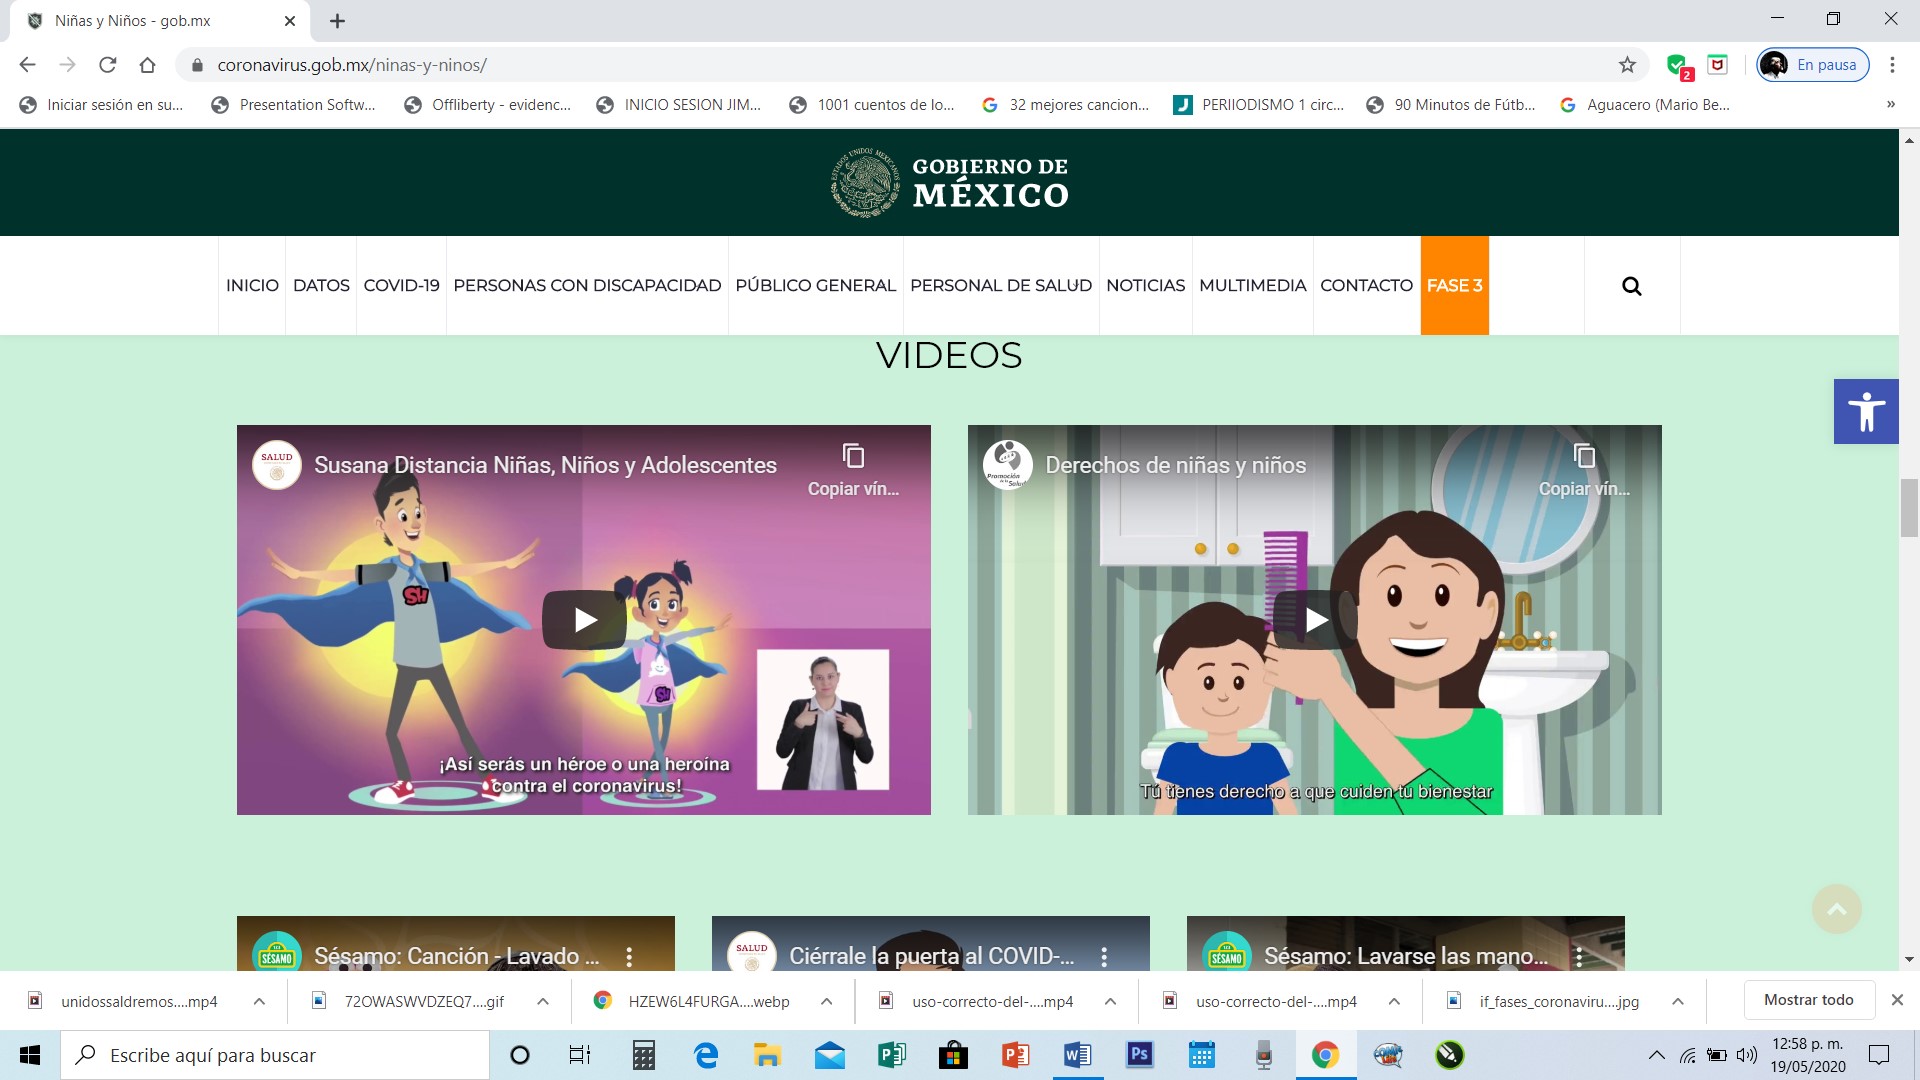Open Word from the taskbar

pyautogui.click(x=1077, y=1055)
